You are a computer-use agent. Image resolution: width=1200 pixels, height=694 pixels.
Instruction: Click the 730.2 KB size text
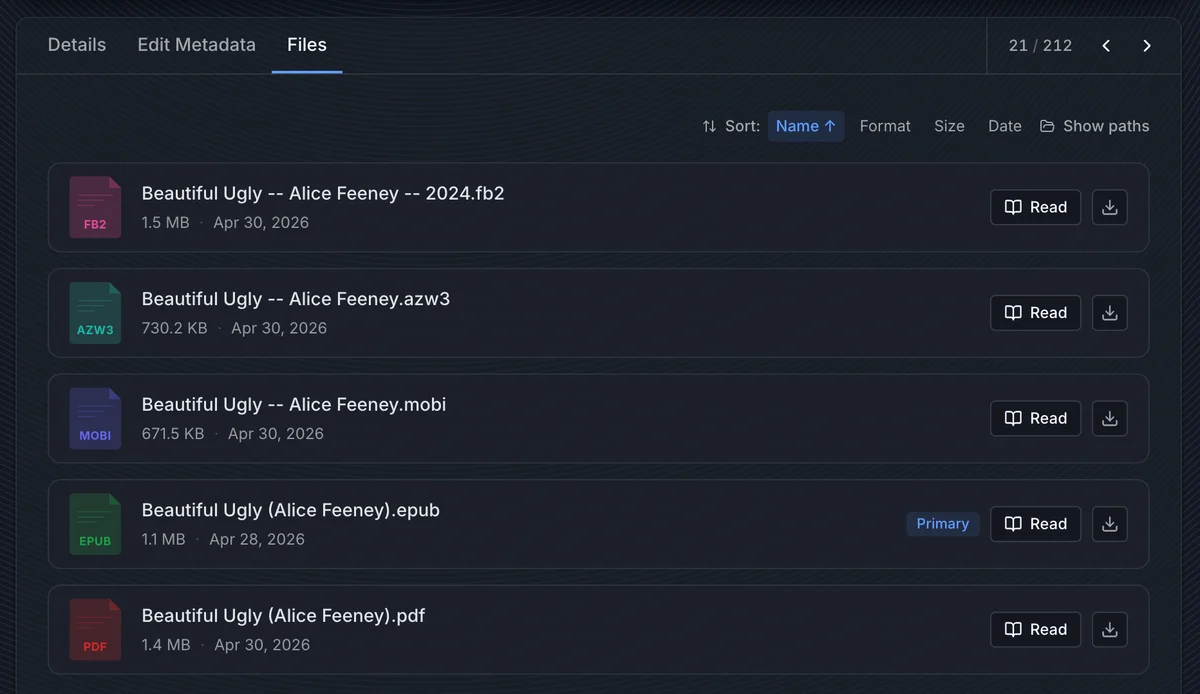click(x=174, y=328)
